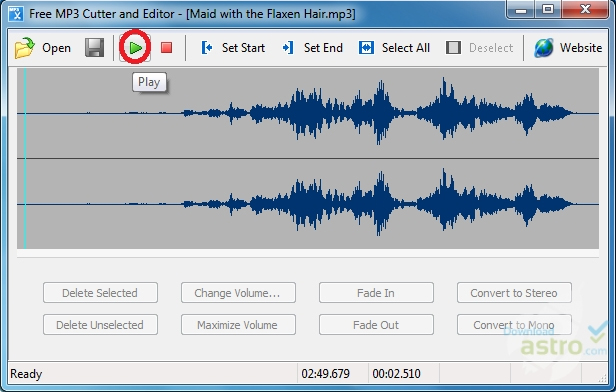The height and width of the screenshot is (392, 616).
Task: Click the lower channel waveform
Action: click(308, 204)
